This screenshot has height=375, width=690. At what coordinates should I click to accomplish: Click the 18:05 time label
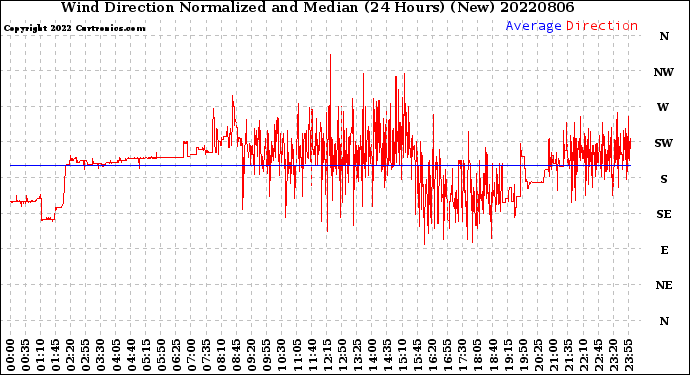click(x=477, y=355)
